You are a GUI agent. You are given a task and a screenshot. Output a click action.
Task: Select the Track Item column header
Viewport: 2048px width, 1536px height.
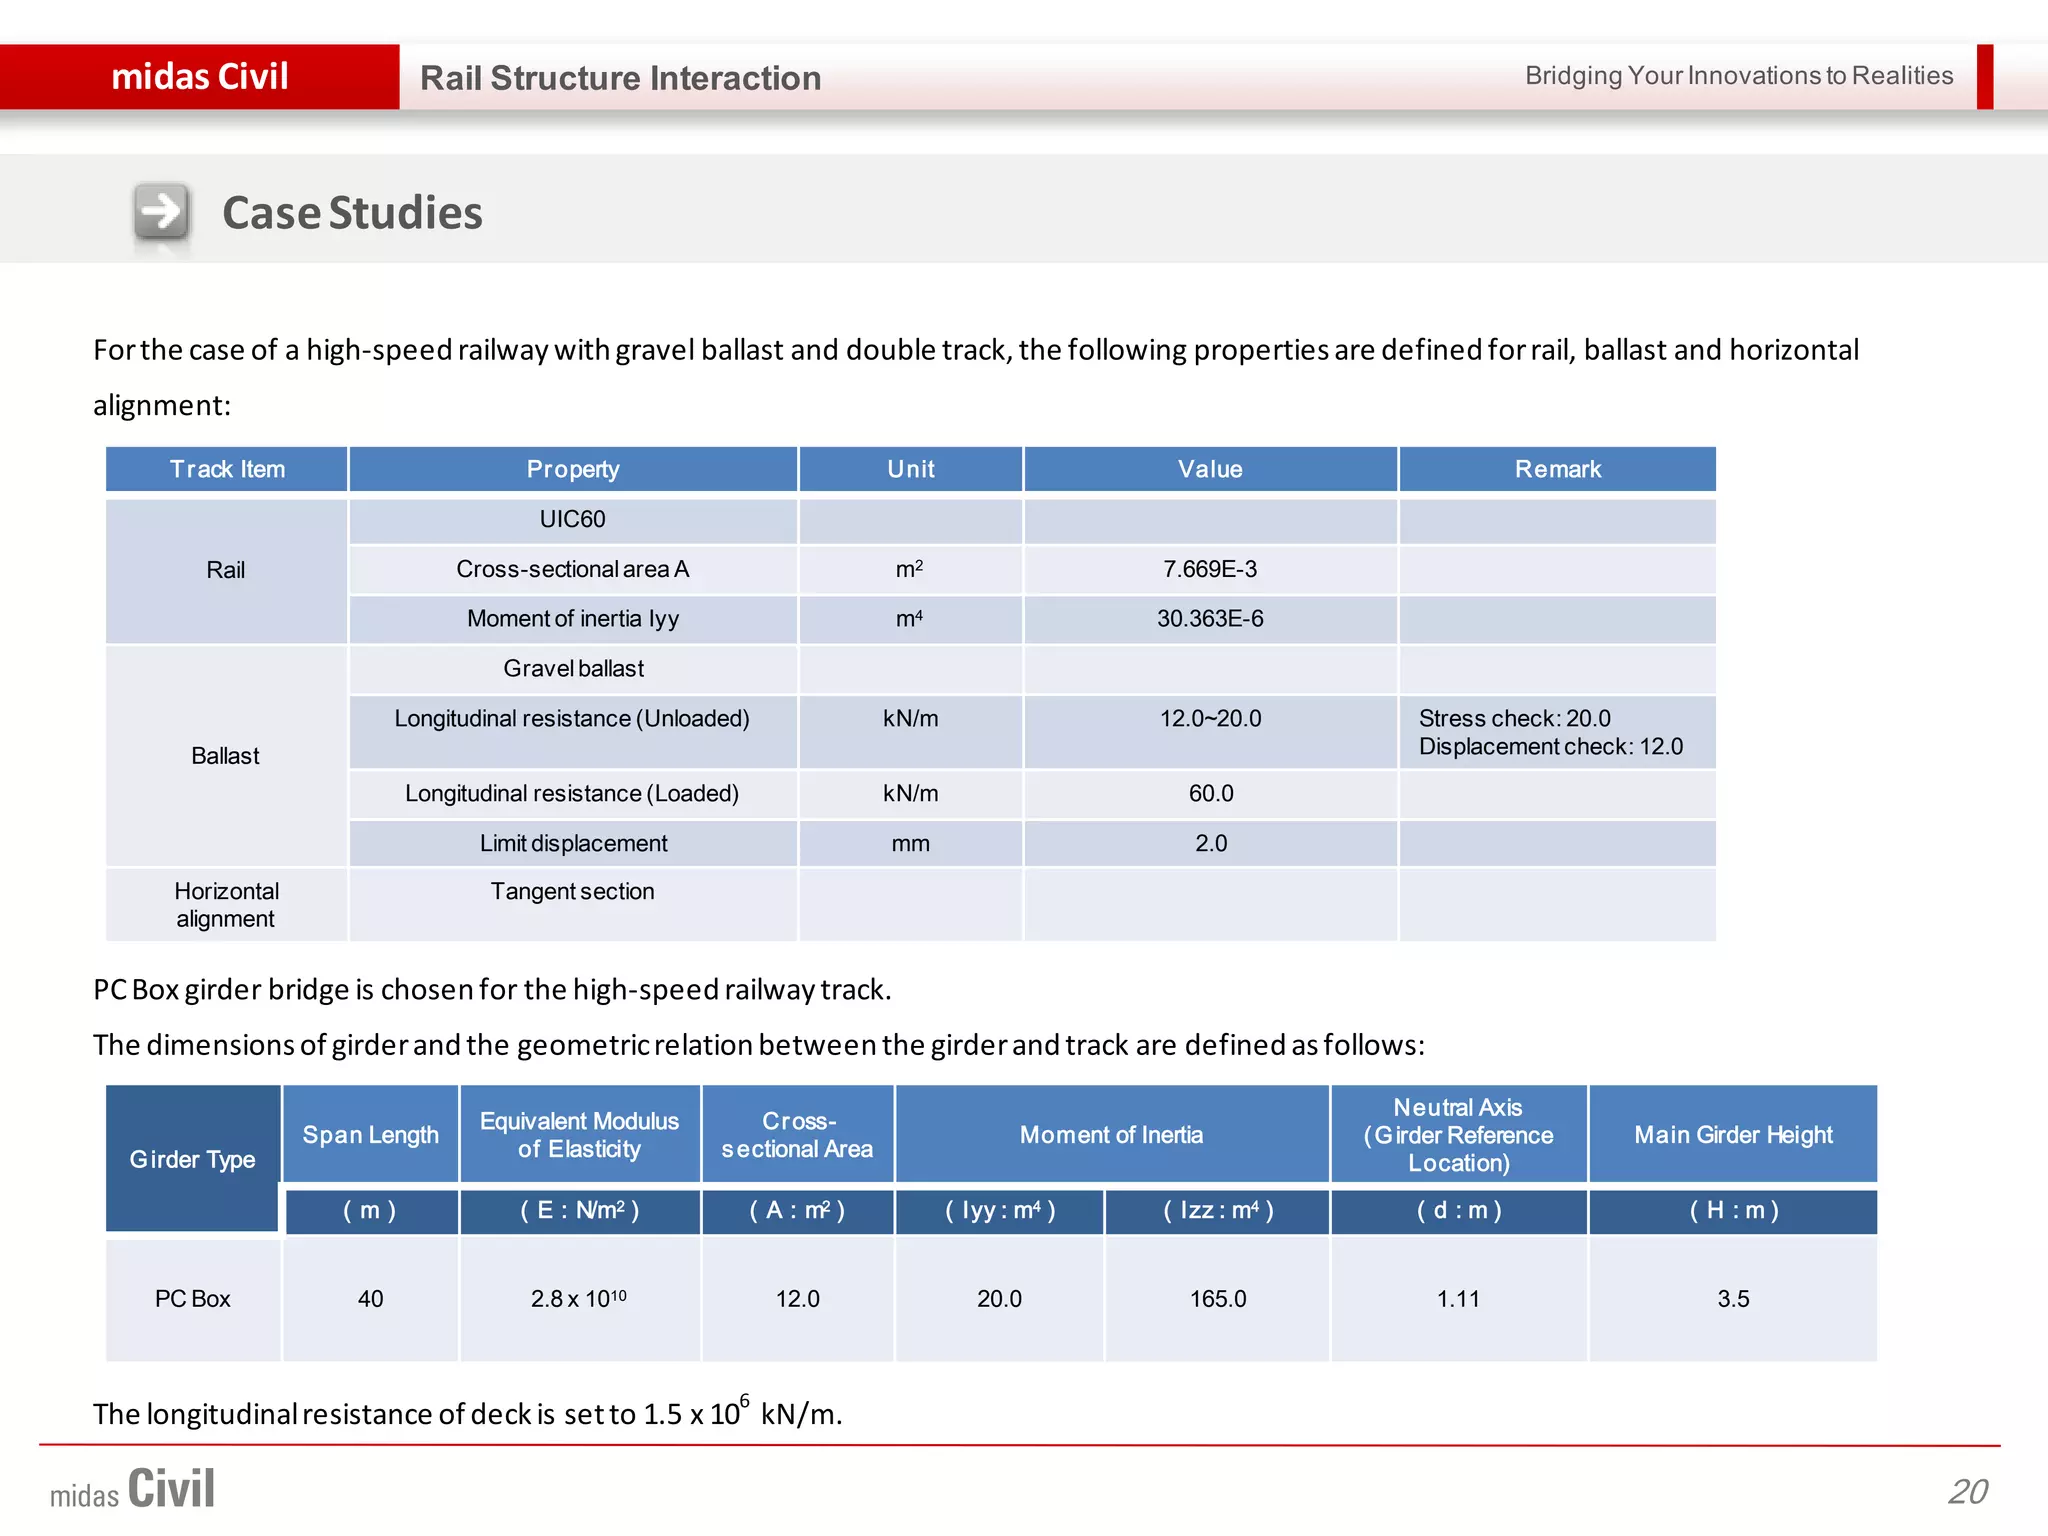click(x=227, y=469)
